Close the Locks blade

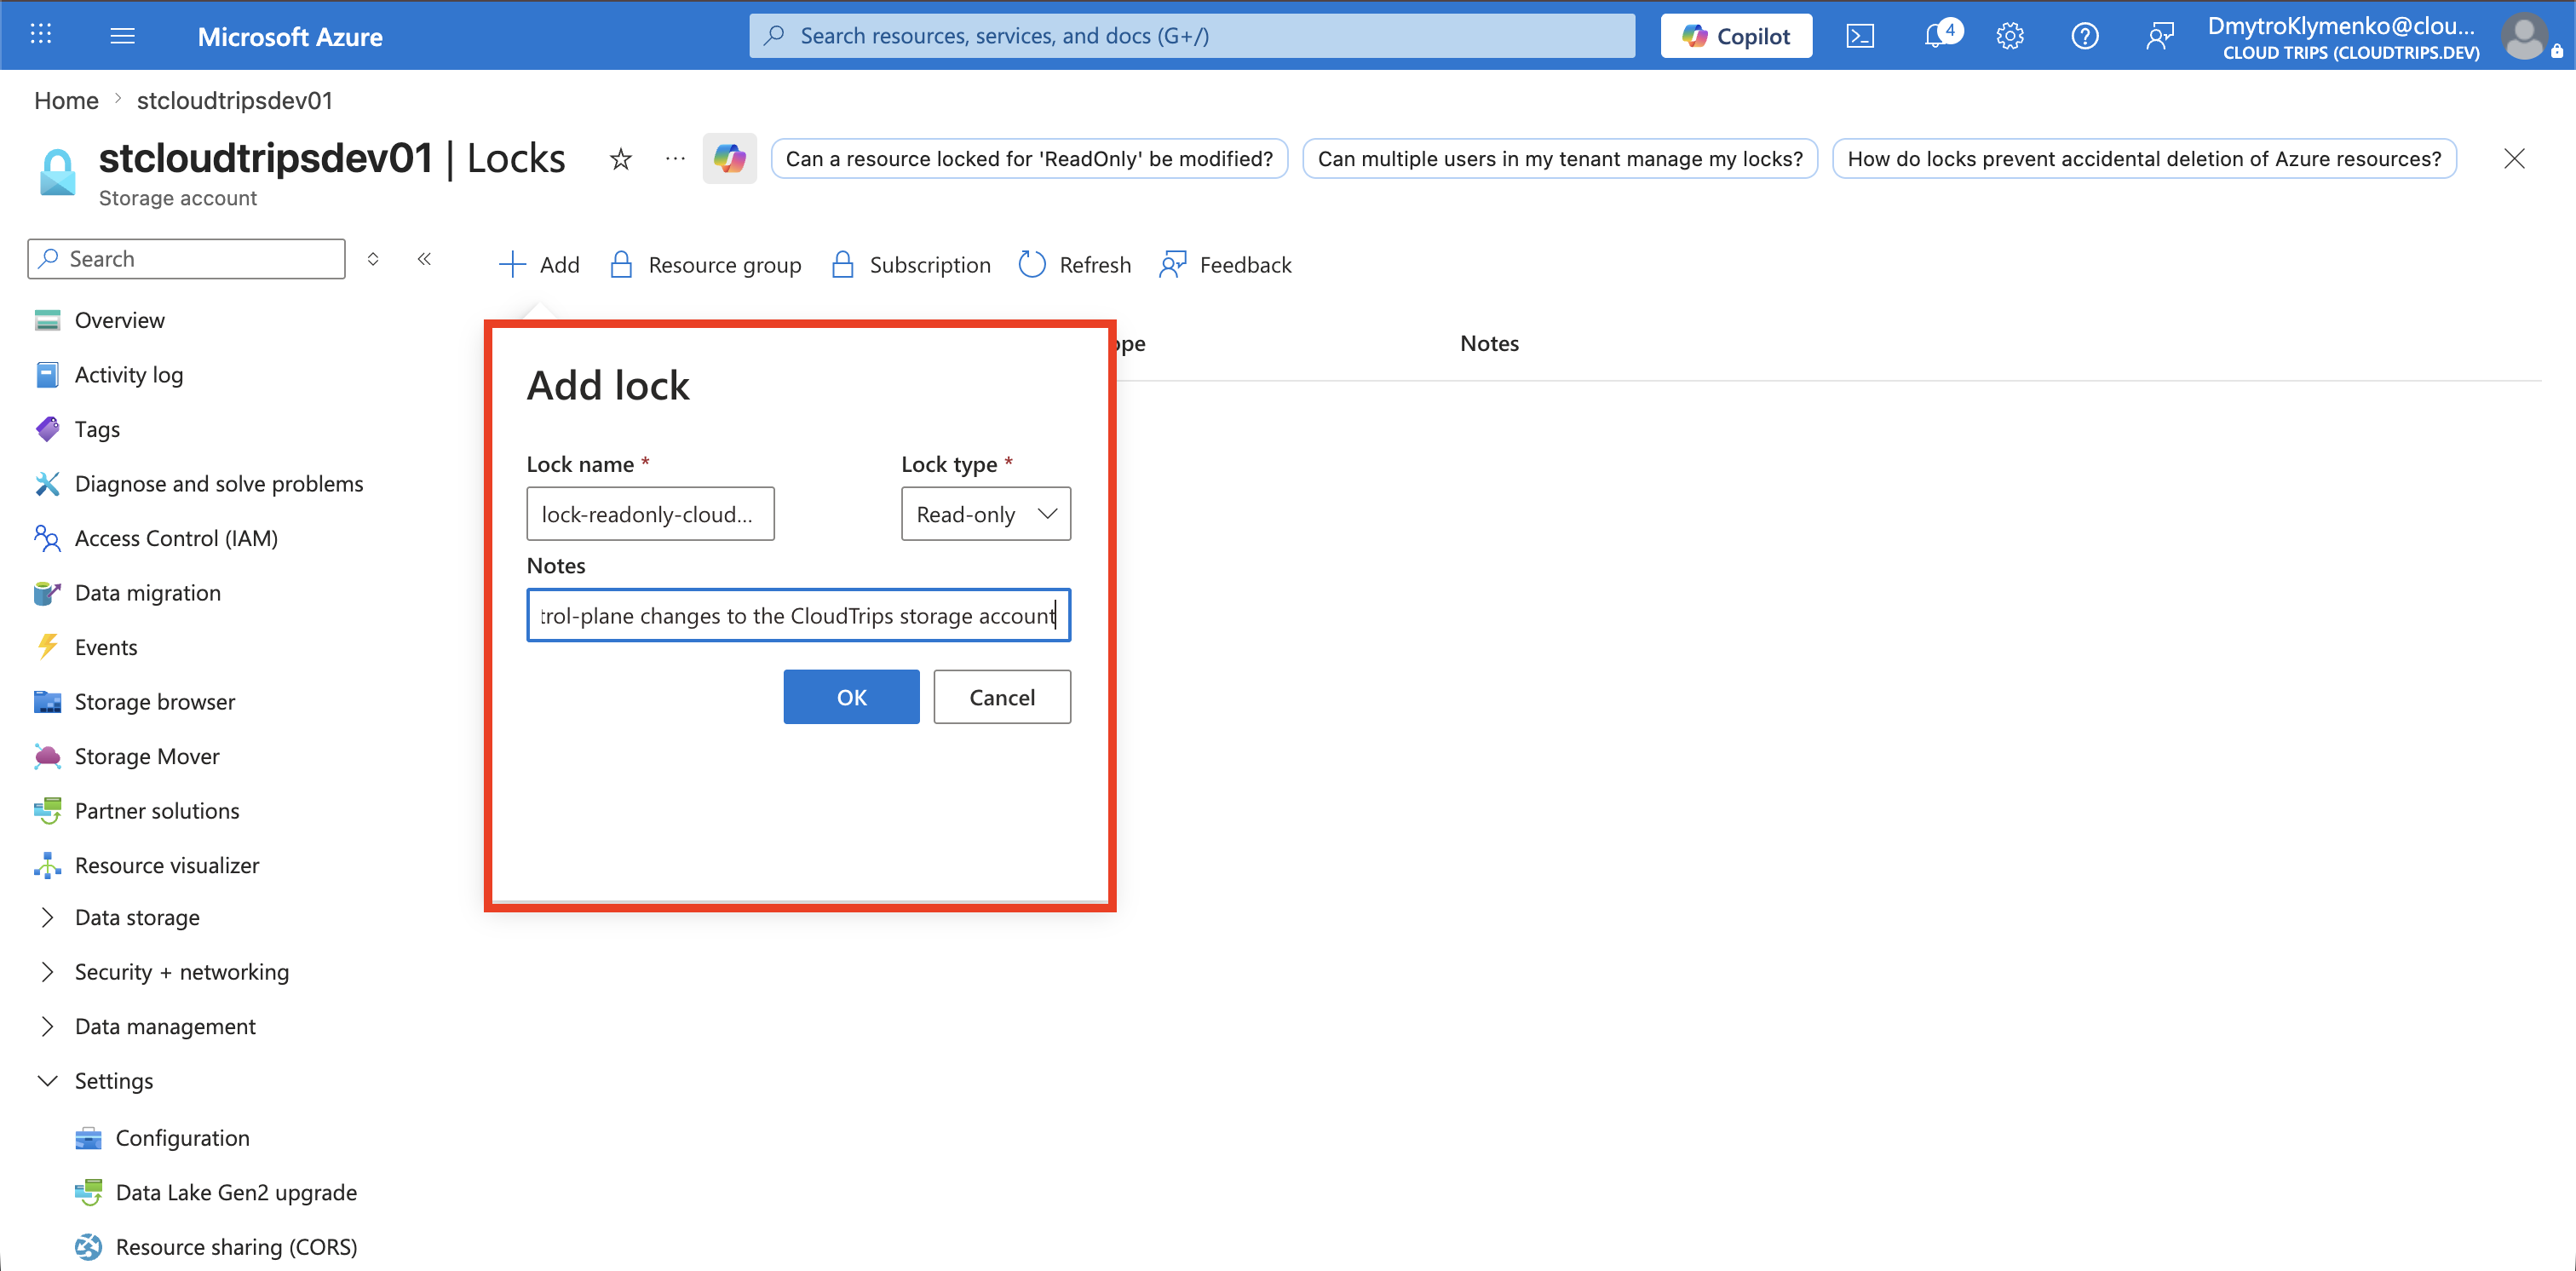pyautogui.click(x=2514, y=159)
